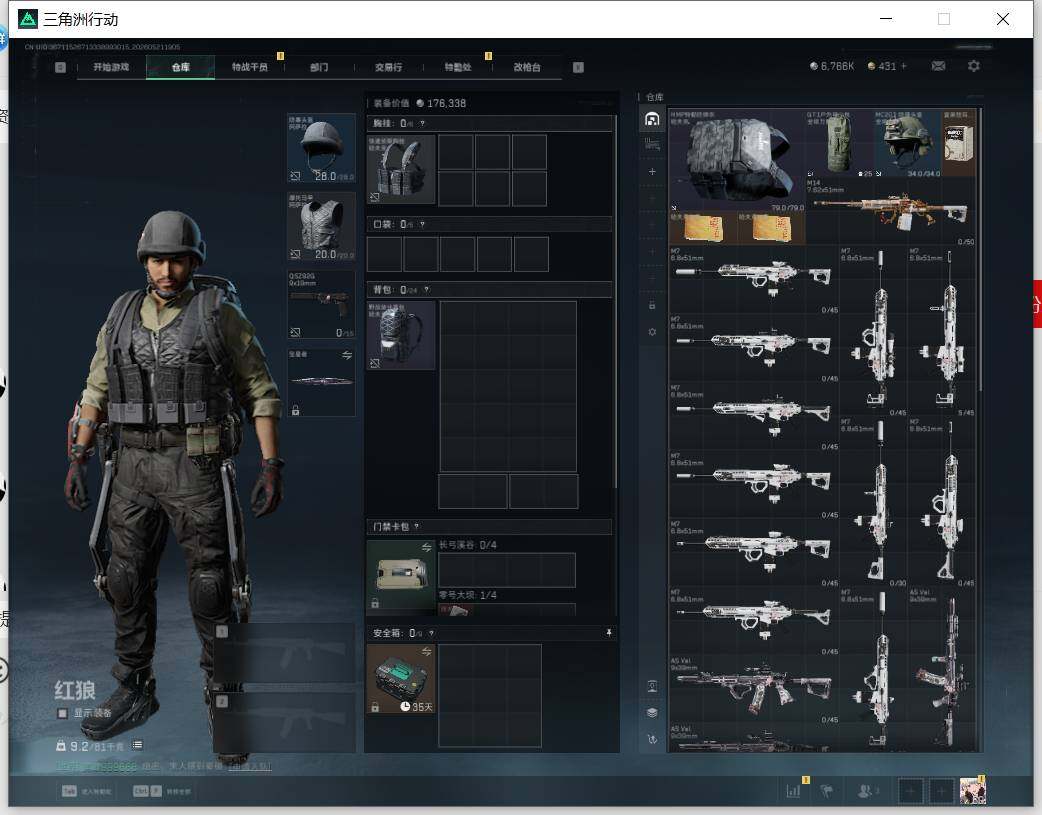The image size is (1042, 815).
Task: Open the friends icon in bottom bar
Action: 866,791
